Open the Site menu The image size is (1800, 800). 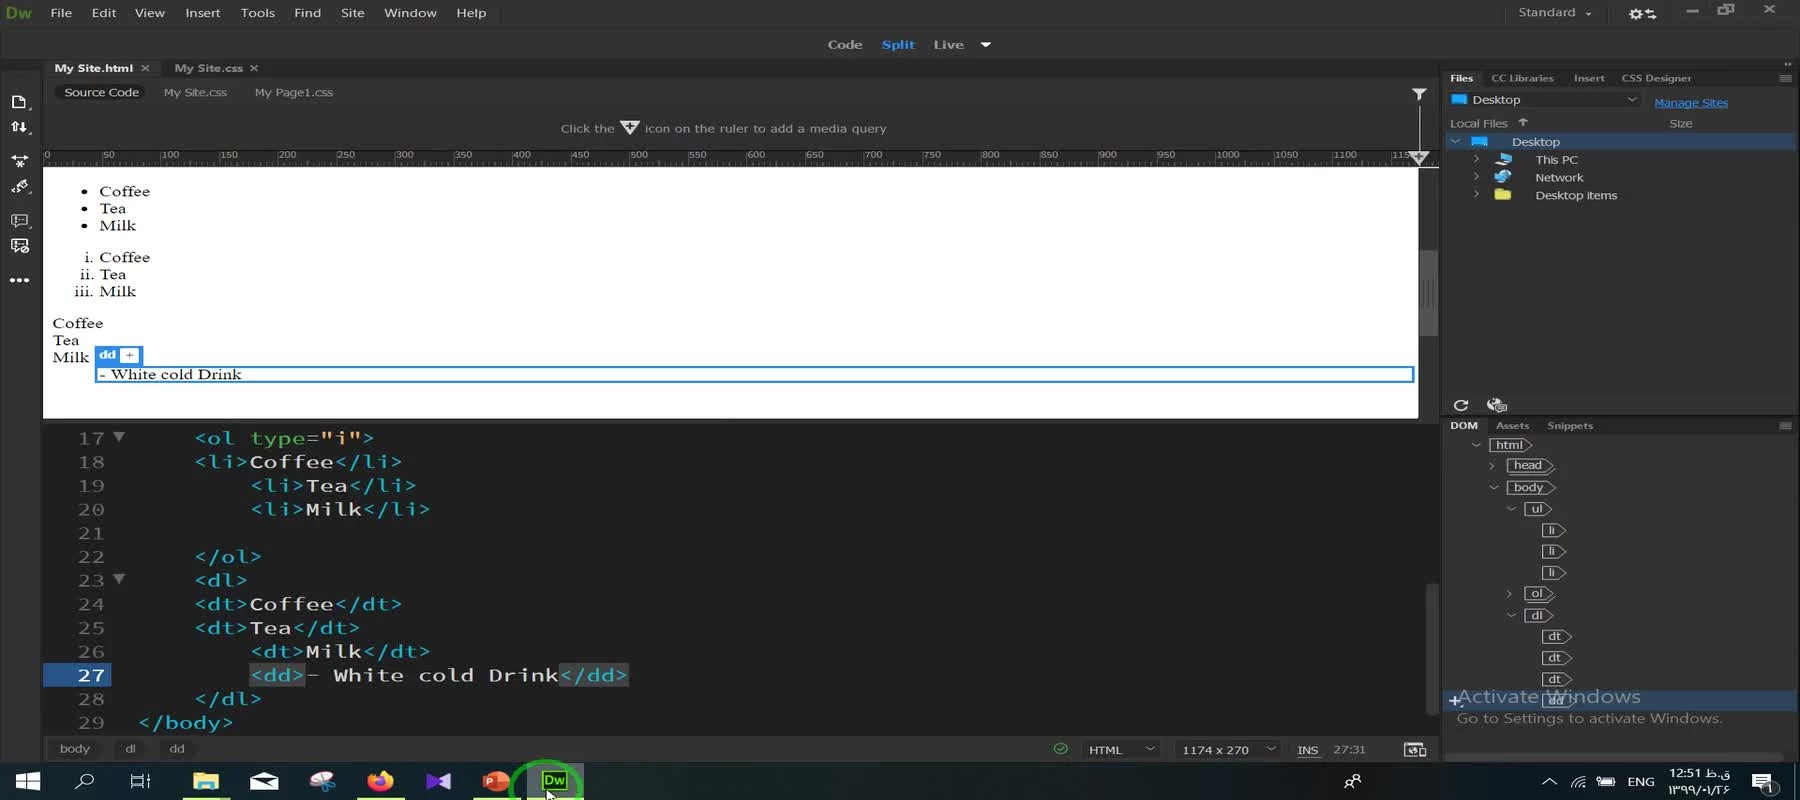pos(352,13)
